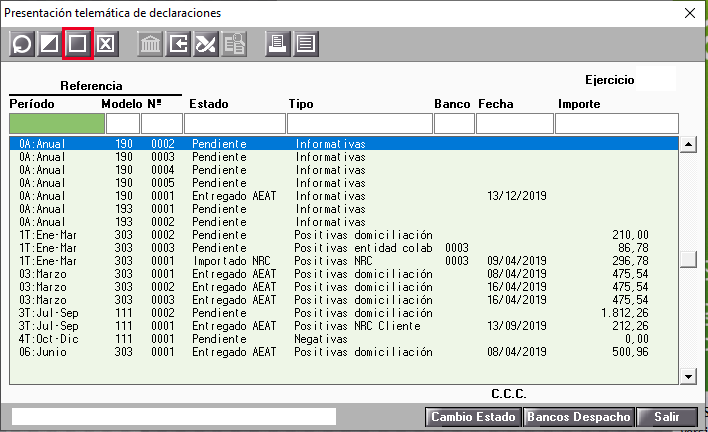
Task: Select the 3T:Jul-Sep row with 1.812,26
Action: (x=344, y=313)
